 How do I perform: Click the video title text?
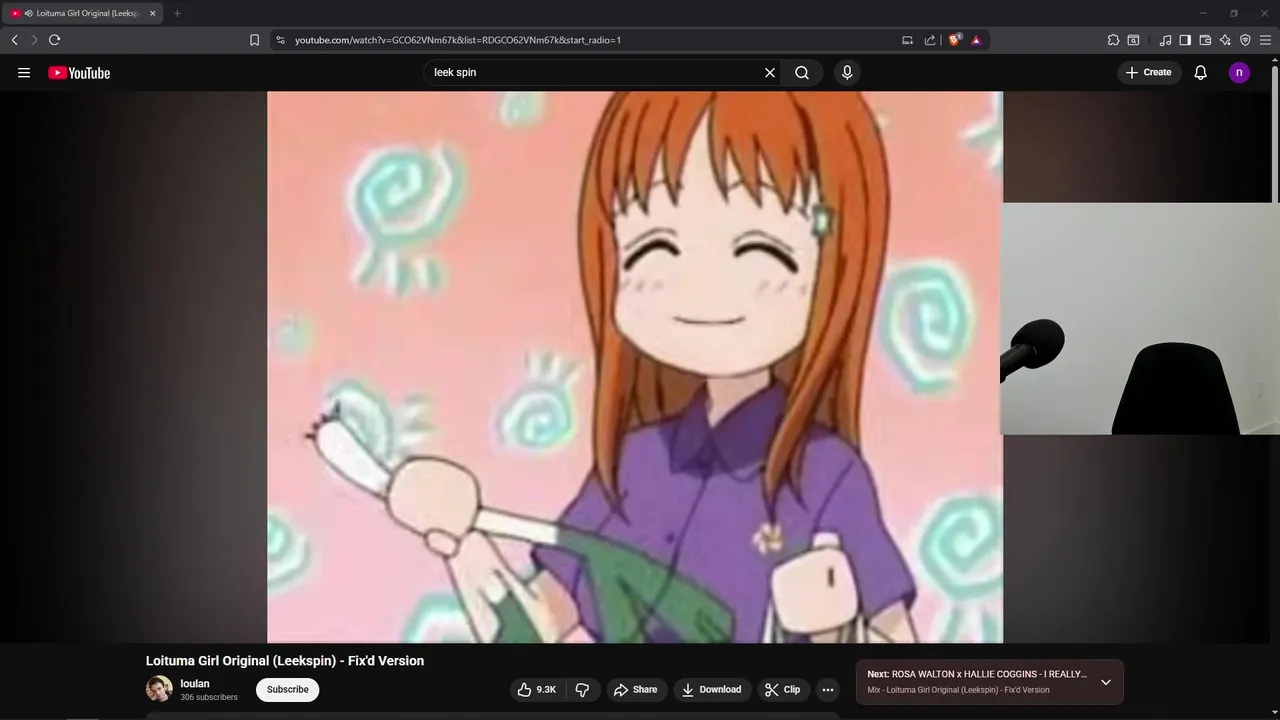click(285, 660)
